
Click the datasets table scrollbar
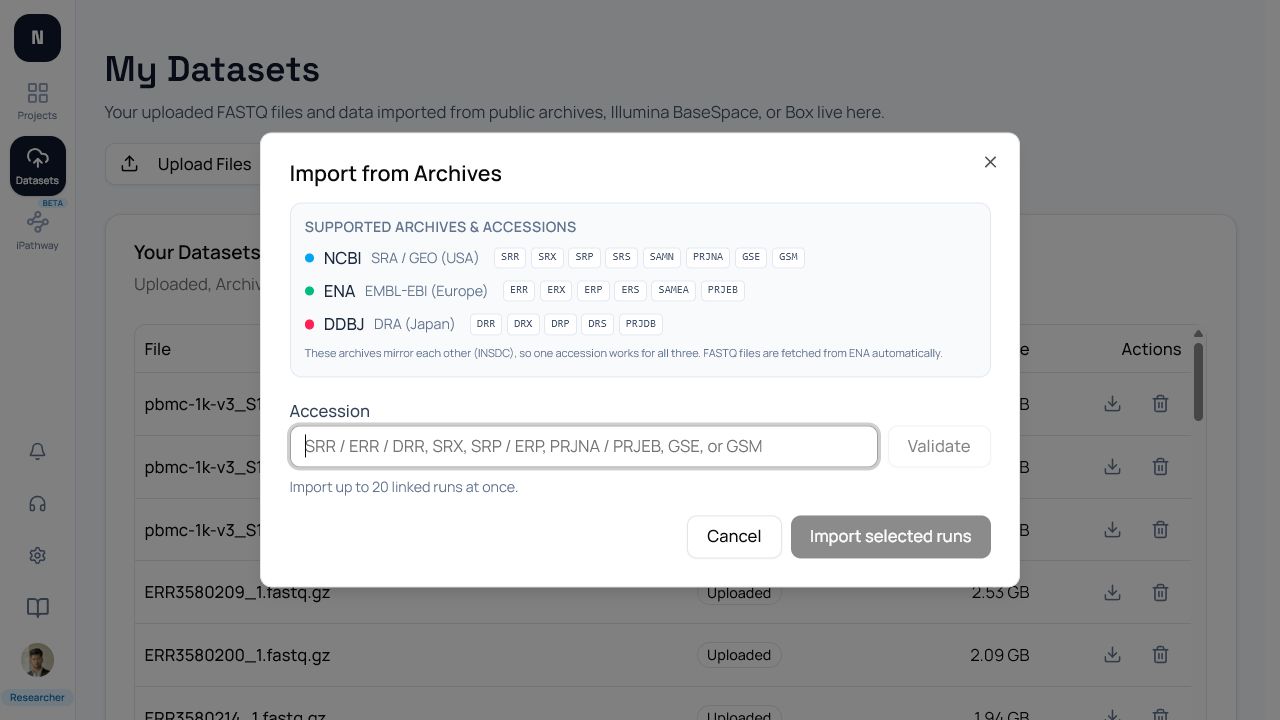click(x=1198, y=380)
